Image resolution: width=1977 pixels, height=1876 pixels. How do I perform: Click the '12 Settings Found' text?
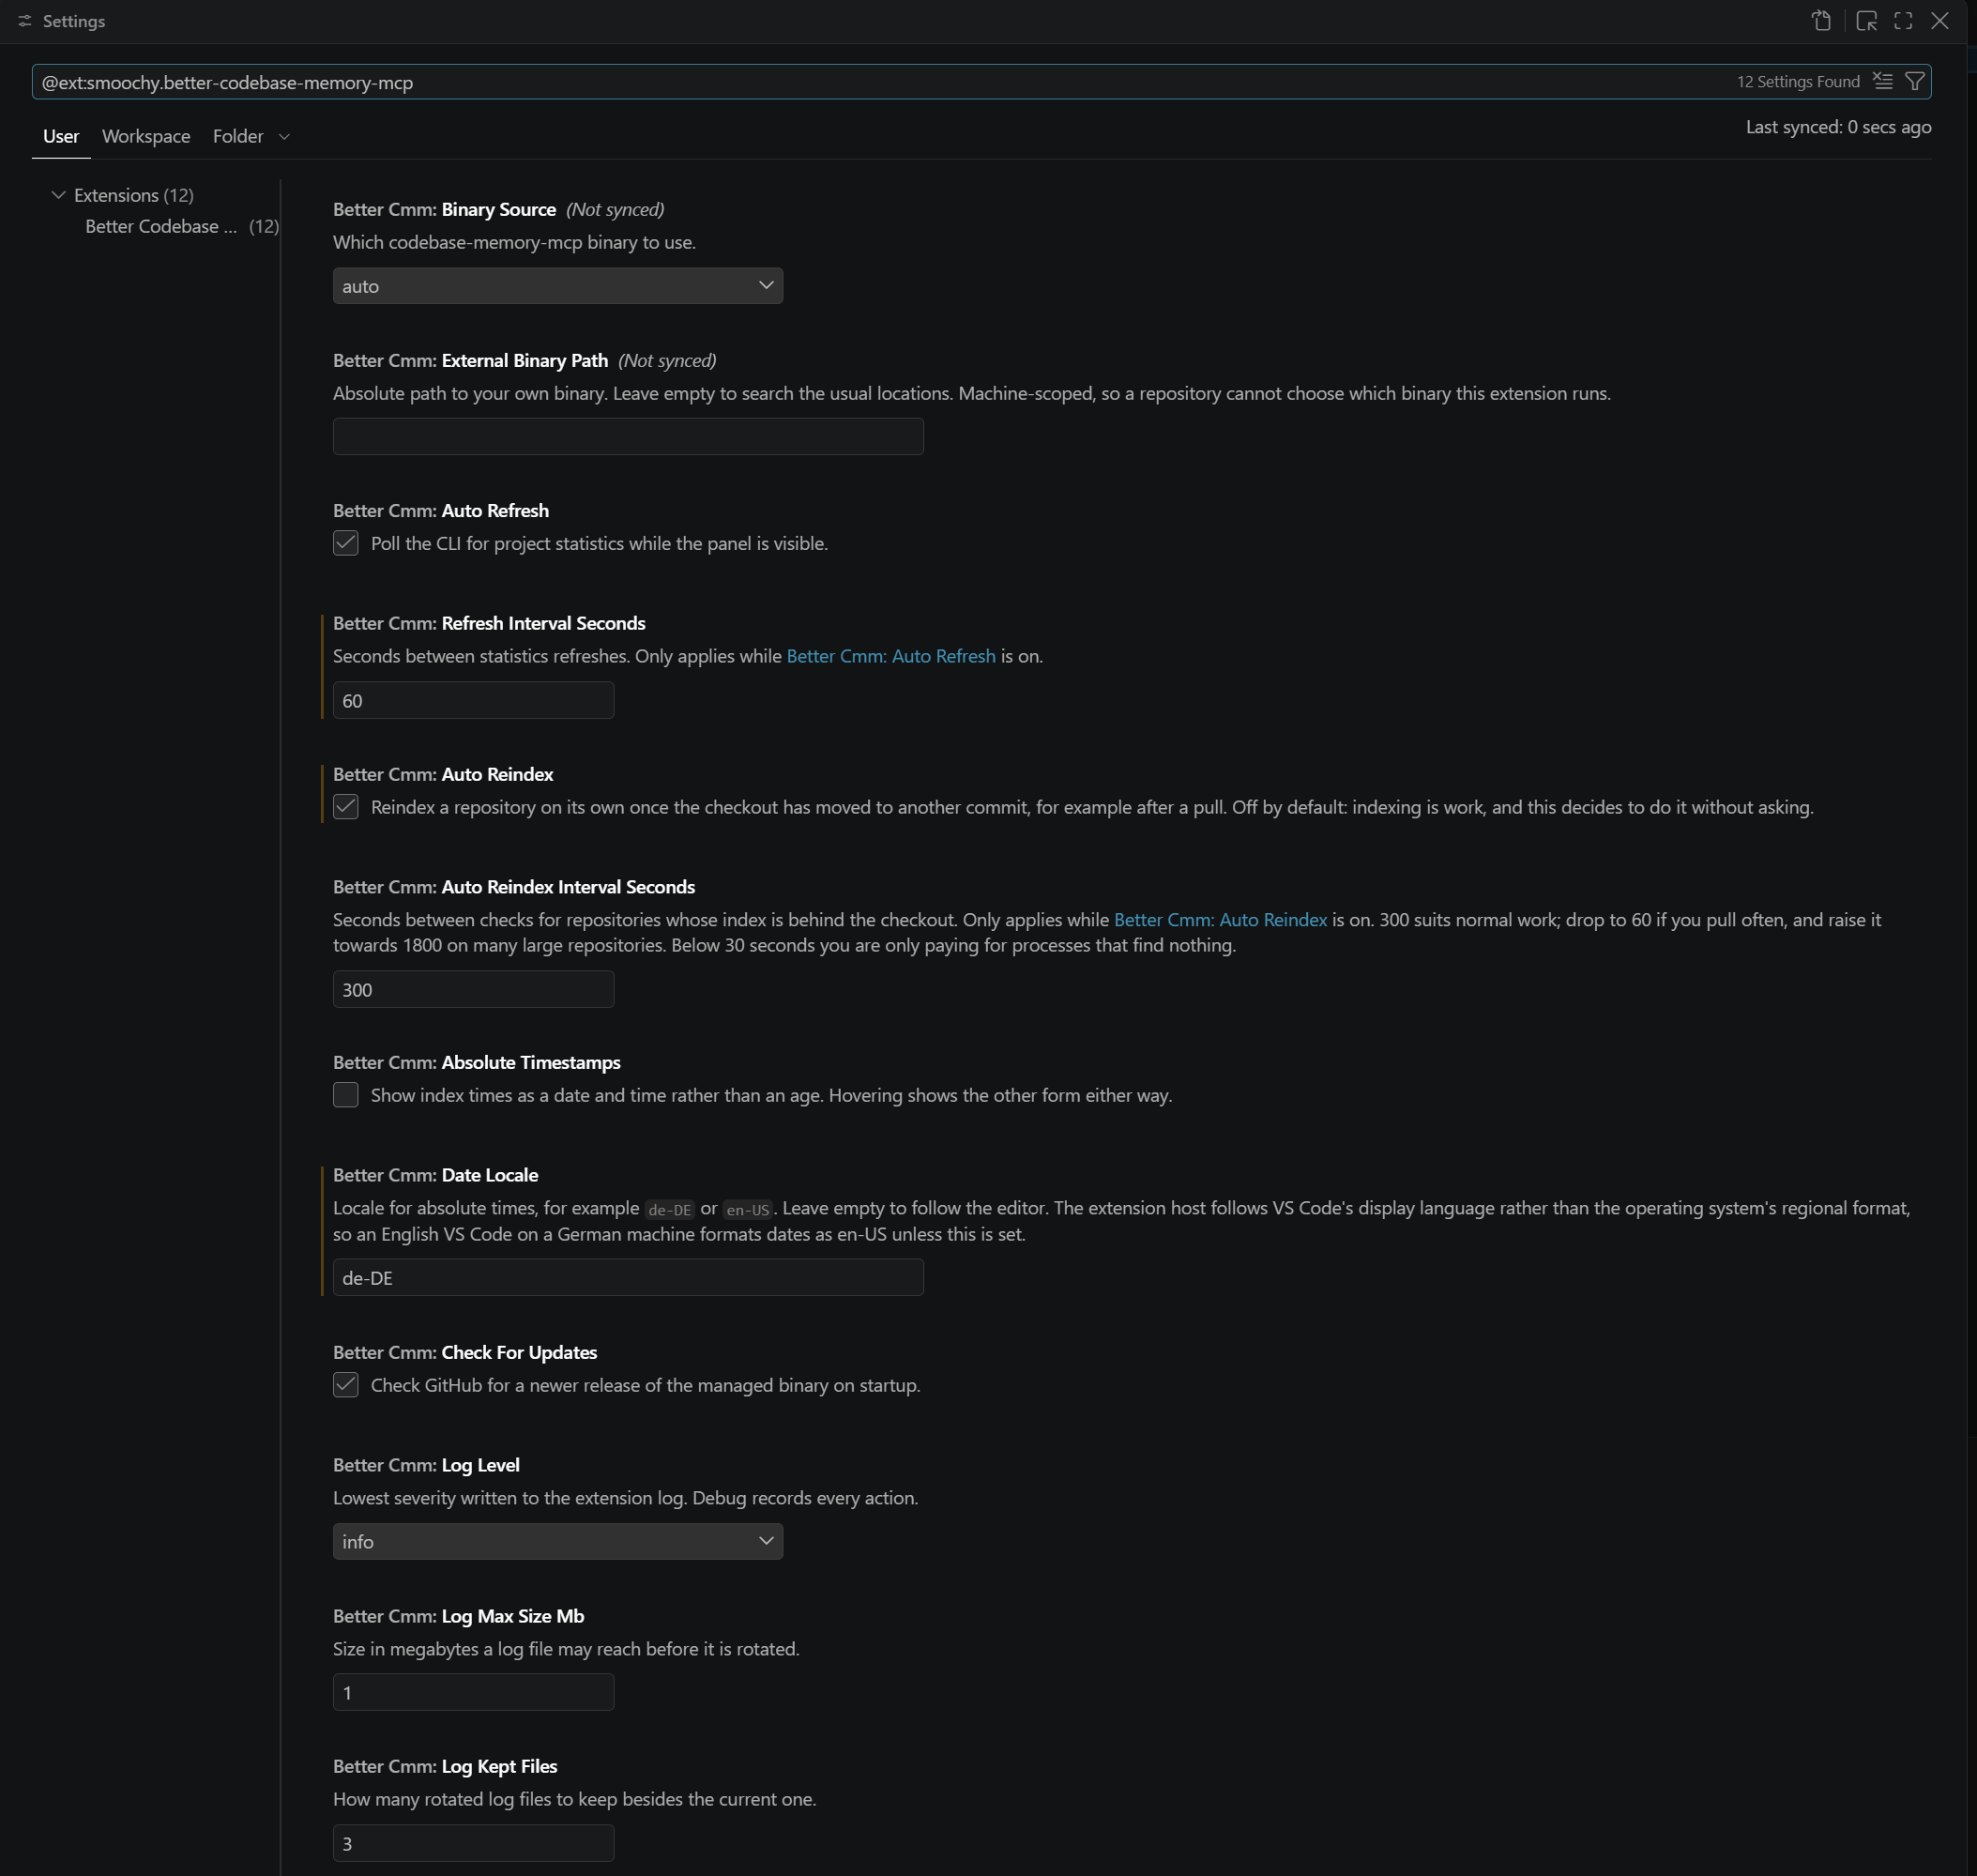coord(1798,82)
